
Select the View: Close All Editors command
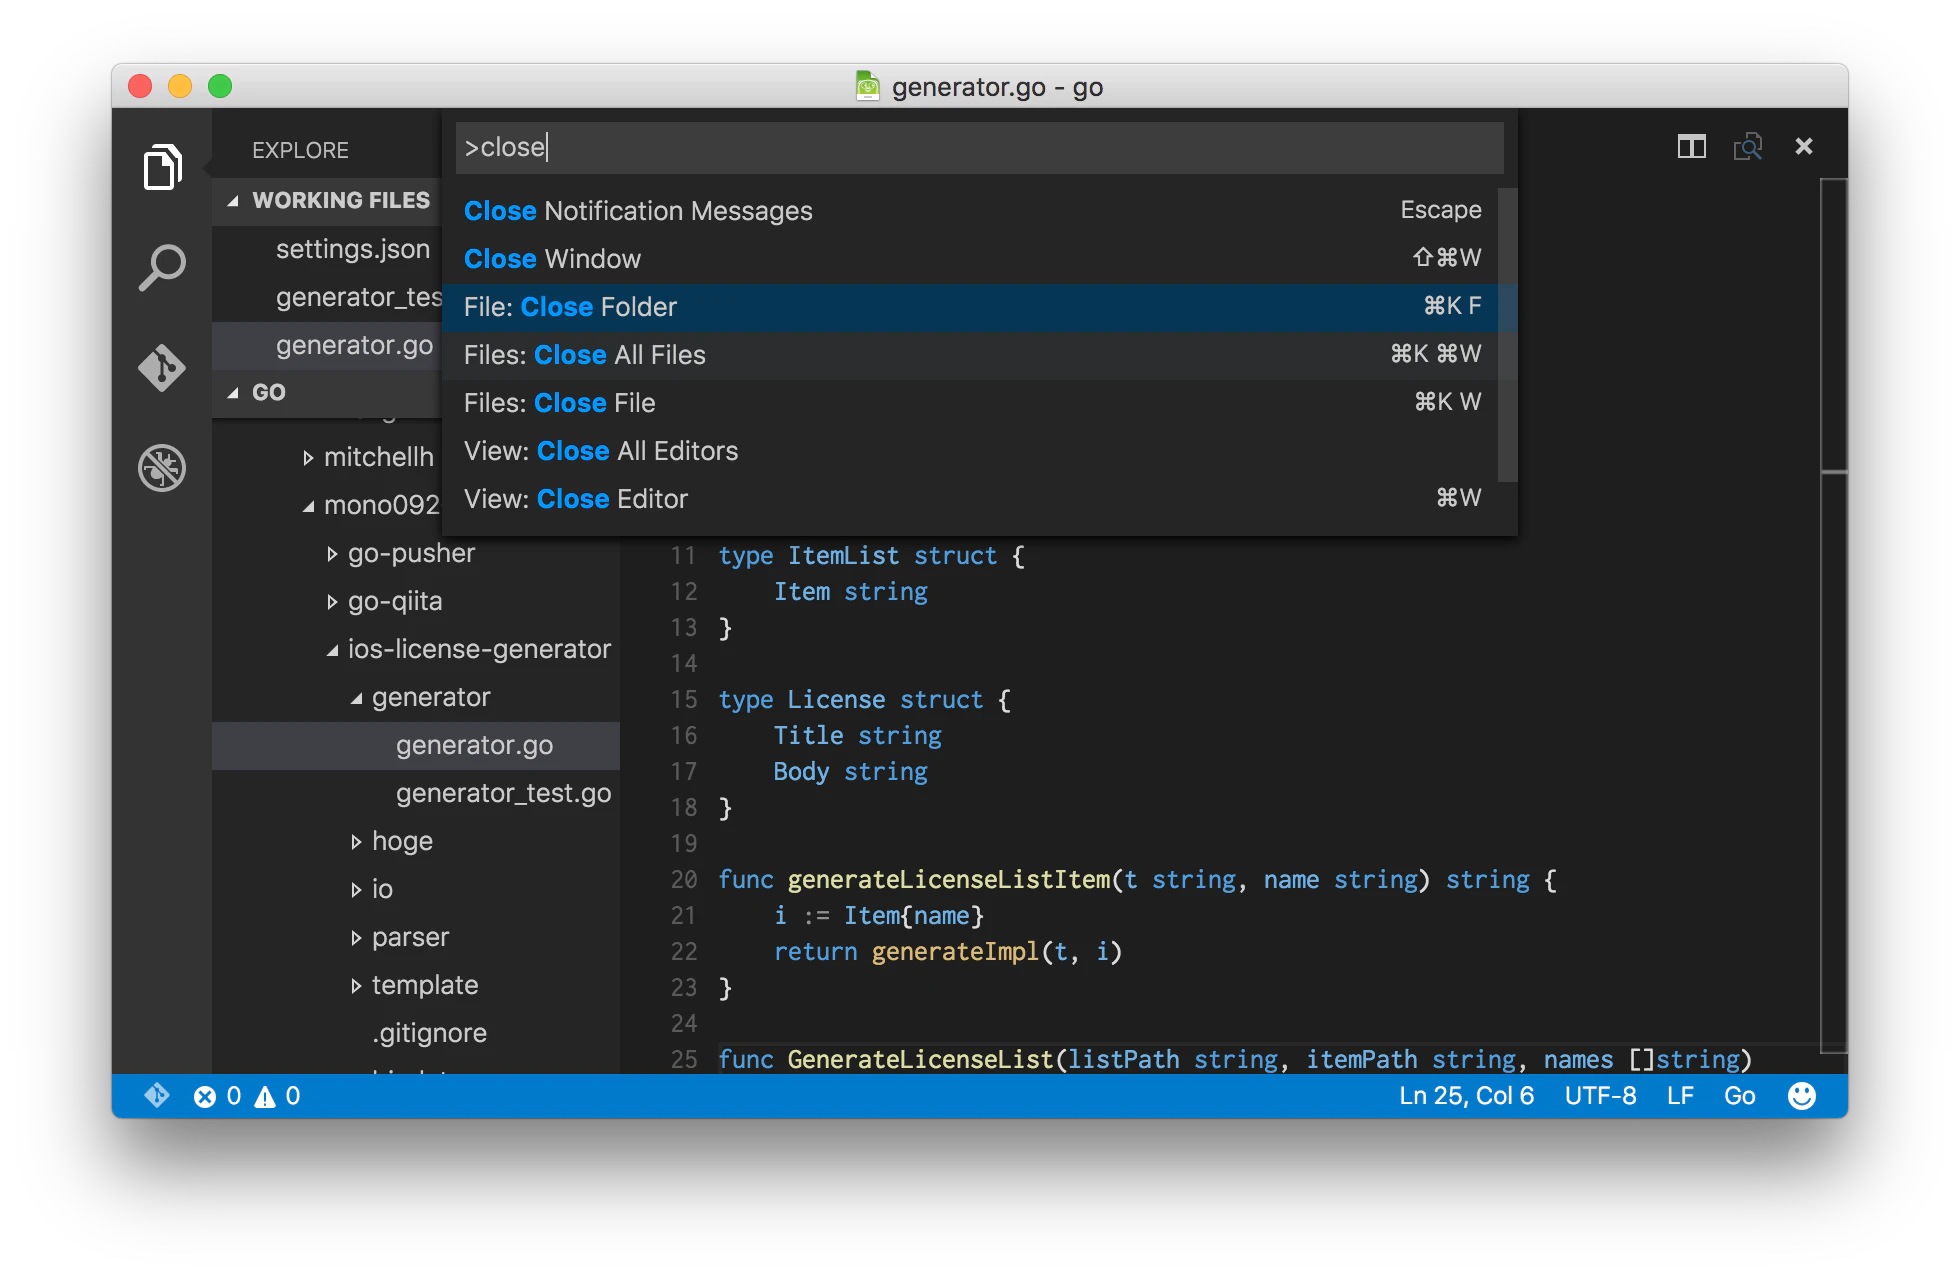pyautogui.click(x=979, y=451)
